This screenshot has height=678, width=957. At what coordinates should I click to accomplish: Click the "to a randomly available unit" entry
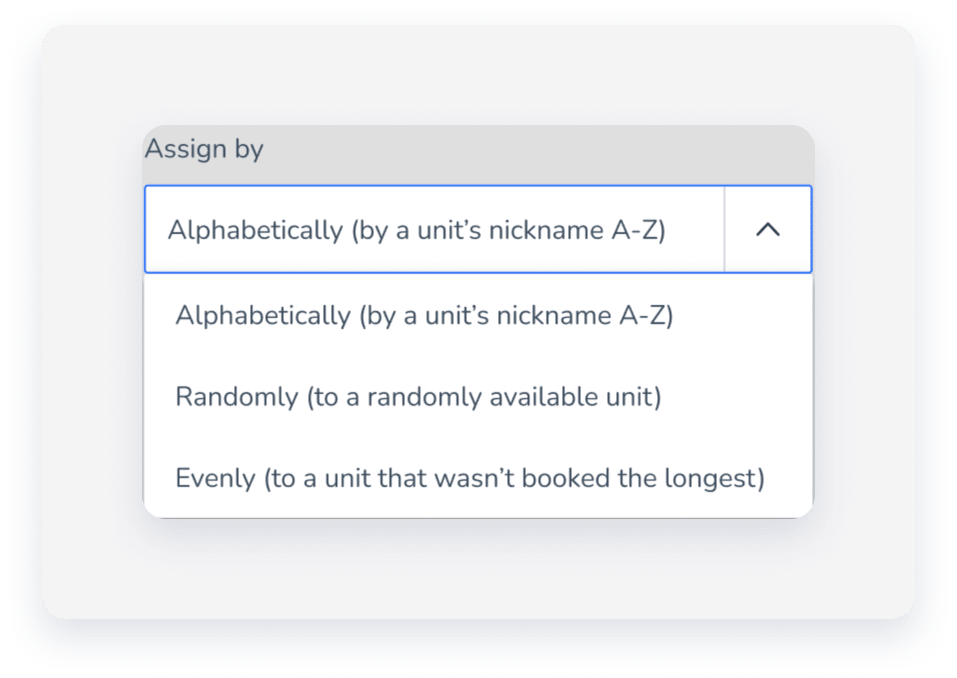[418, 397]
